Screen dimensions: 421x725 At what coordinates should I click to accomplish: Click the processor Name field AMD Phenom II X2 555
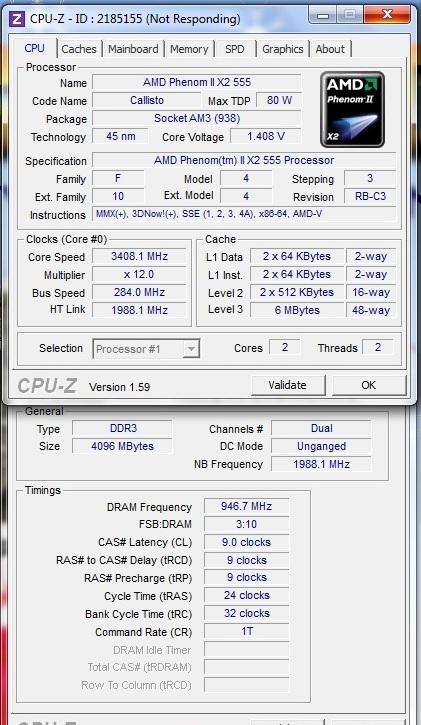[x=197, y=83]
